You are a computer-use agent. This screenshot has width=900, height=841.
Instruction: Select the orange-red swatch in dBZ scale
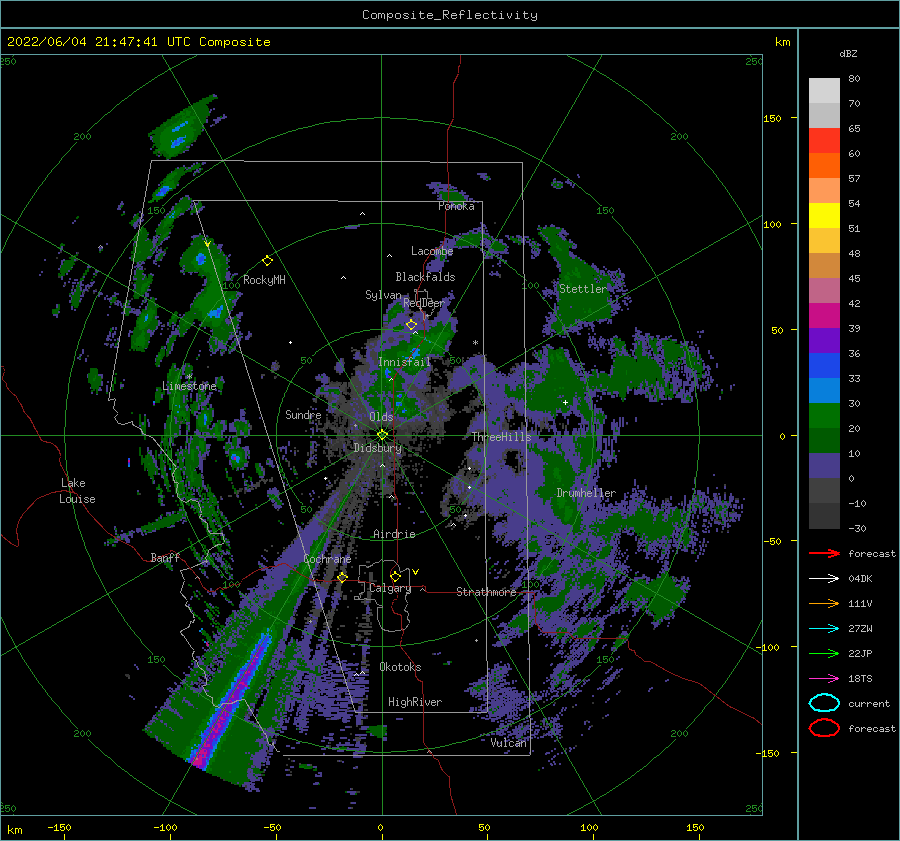tap(824, 165)
